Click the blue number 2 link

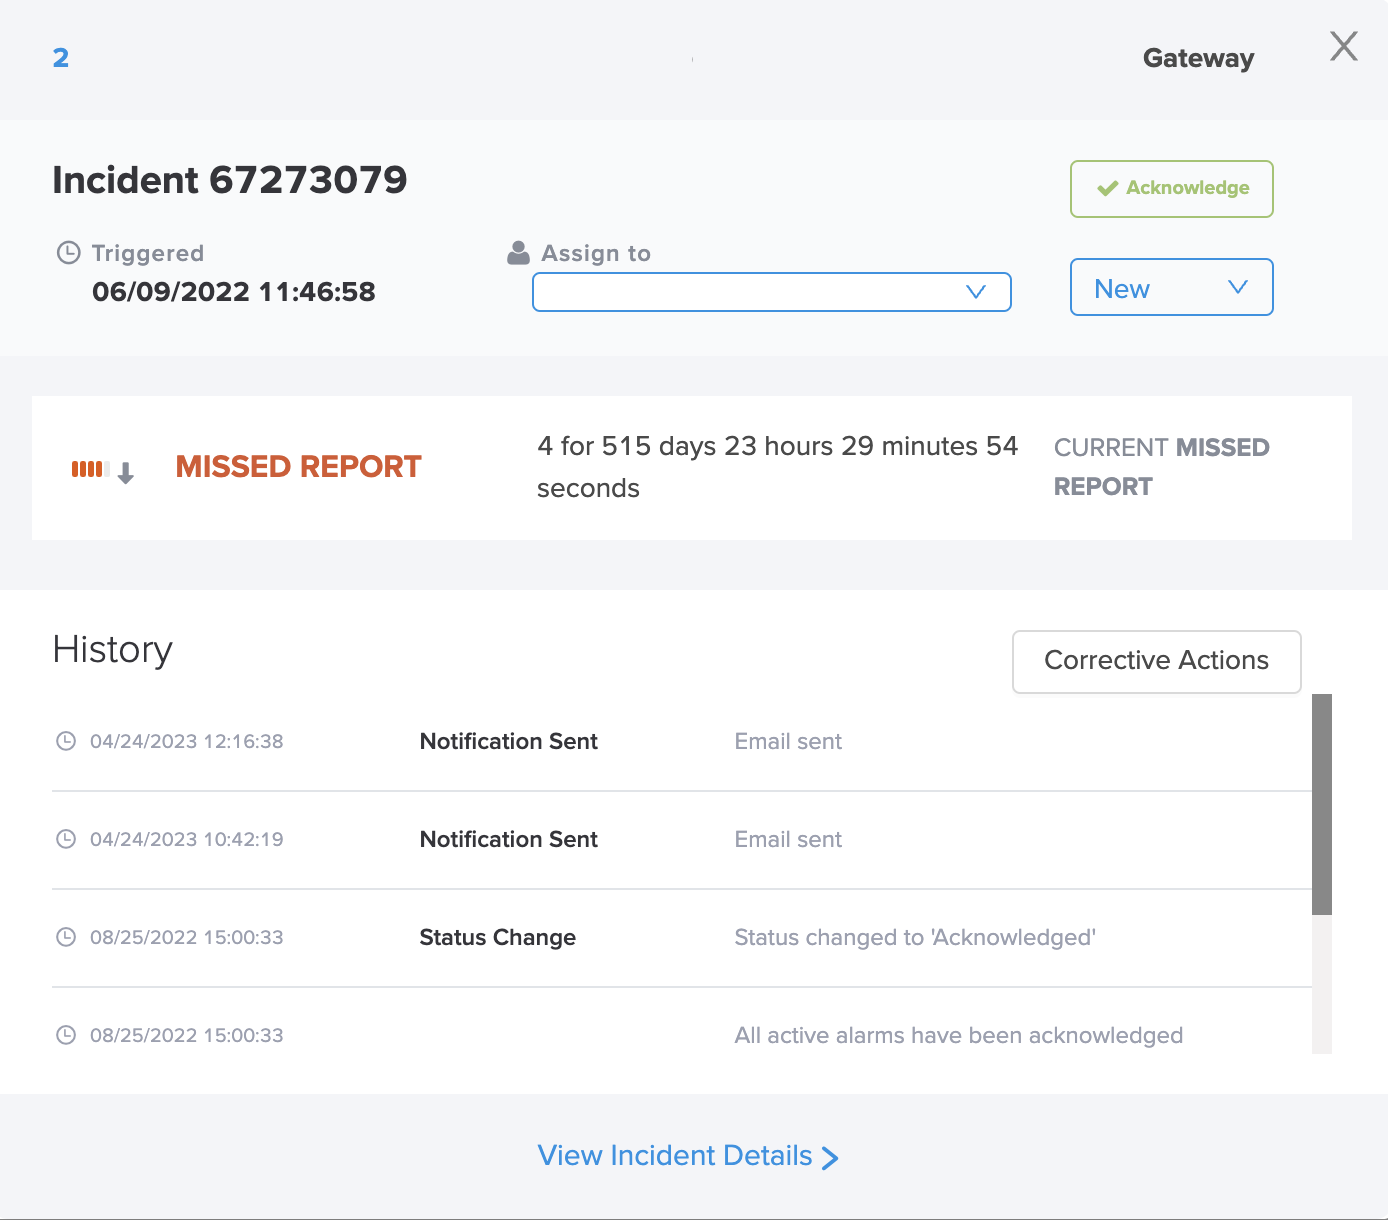click(61, 58)
